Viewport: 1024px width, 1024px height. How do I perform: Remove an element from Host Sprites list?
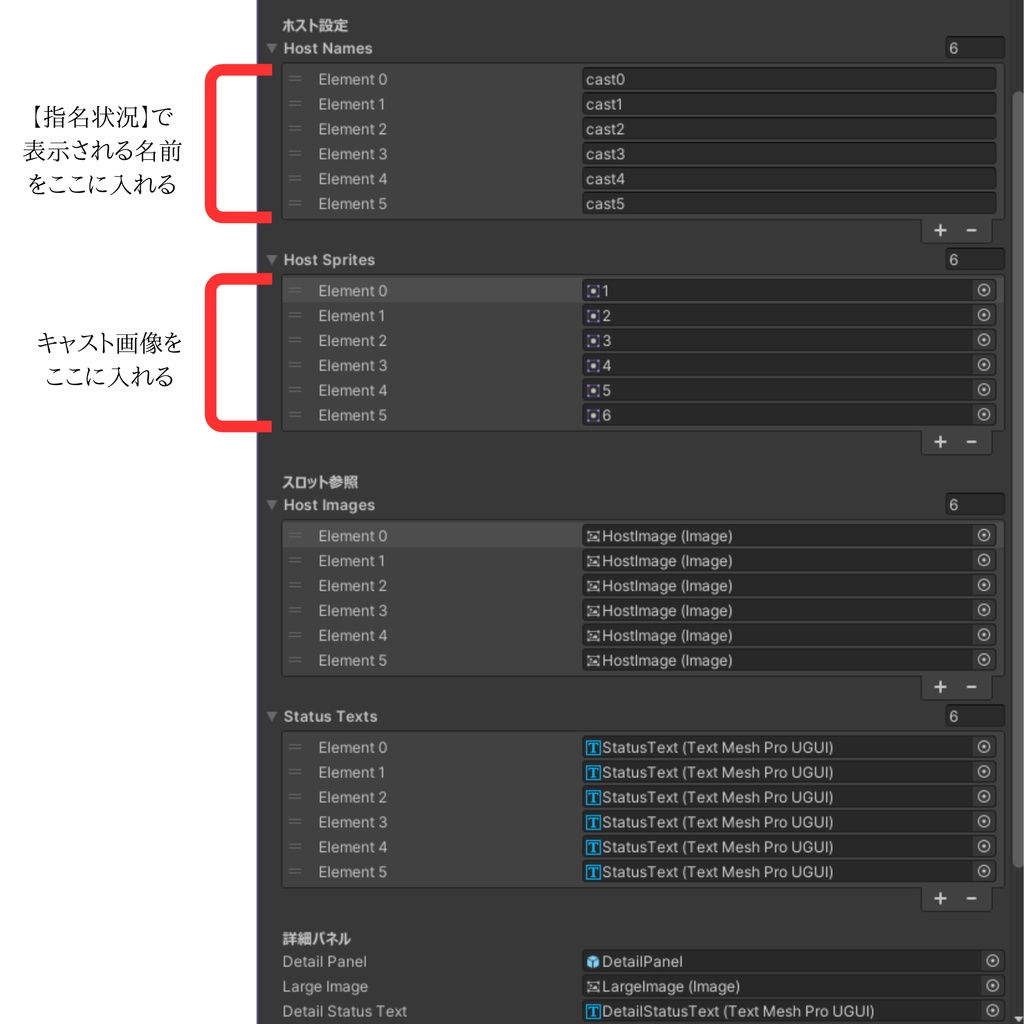(972, 442)
